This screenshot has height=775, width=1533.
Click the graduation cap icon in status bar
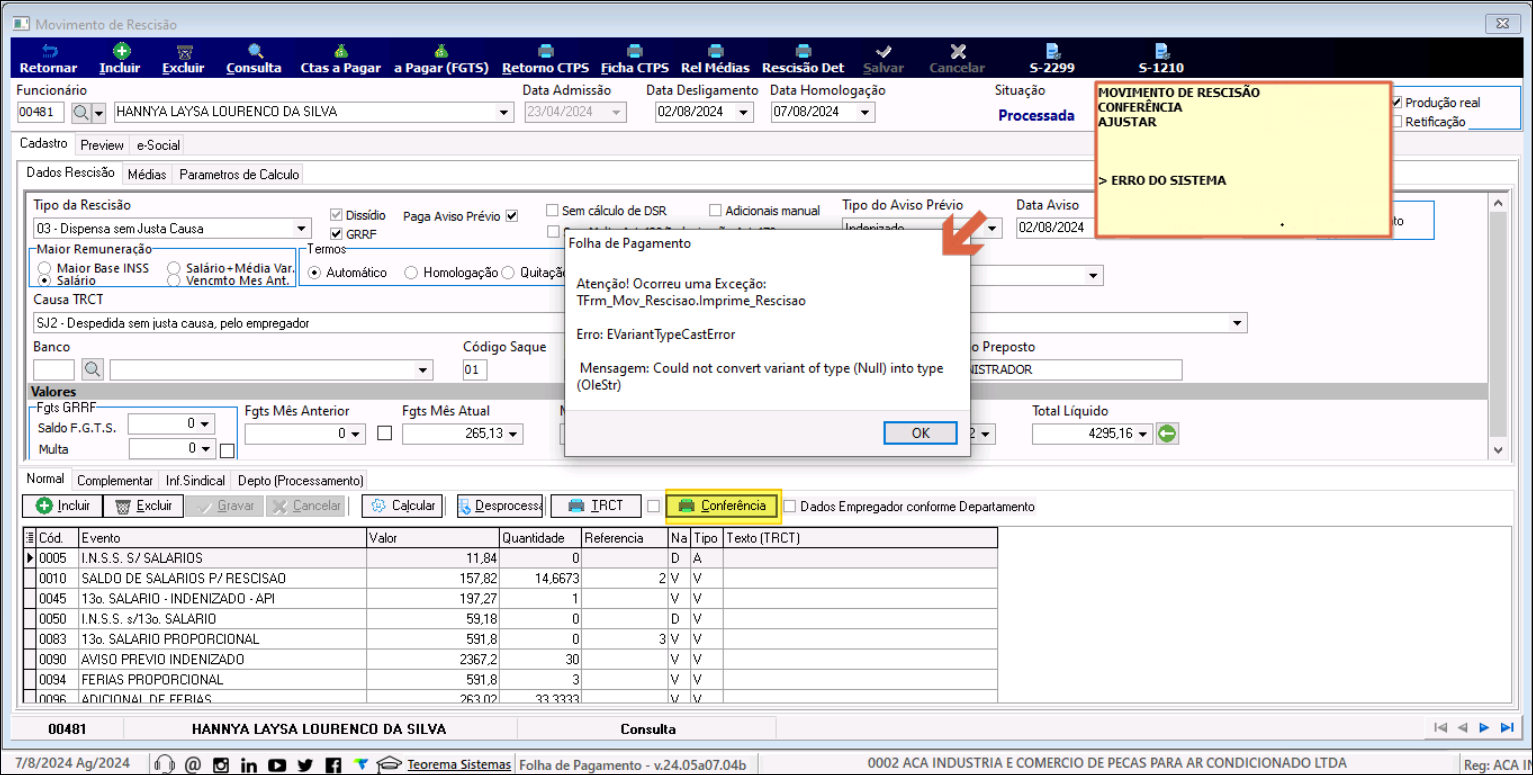390,765
